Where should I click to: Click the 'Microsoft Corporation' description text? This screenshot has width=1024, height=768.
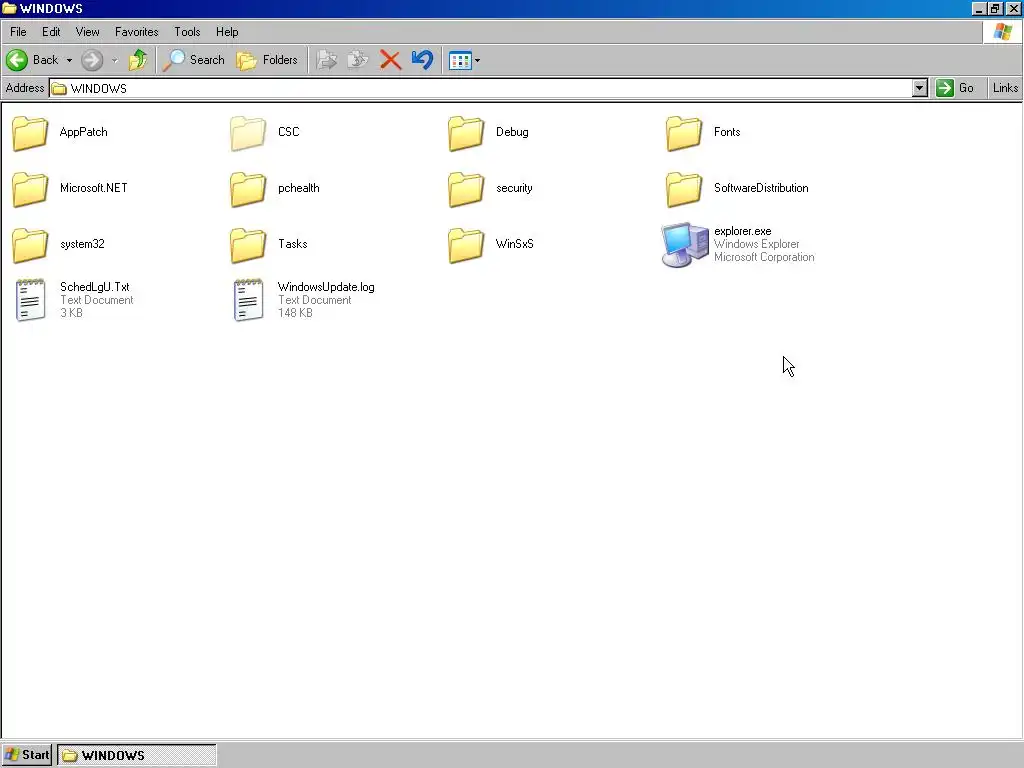[x=764, y=257]
